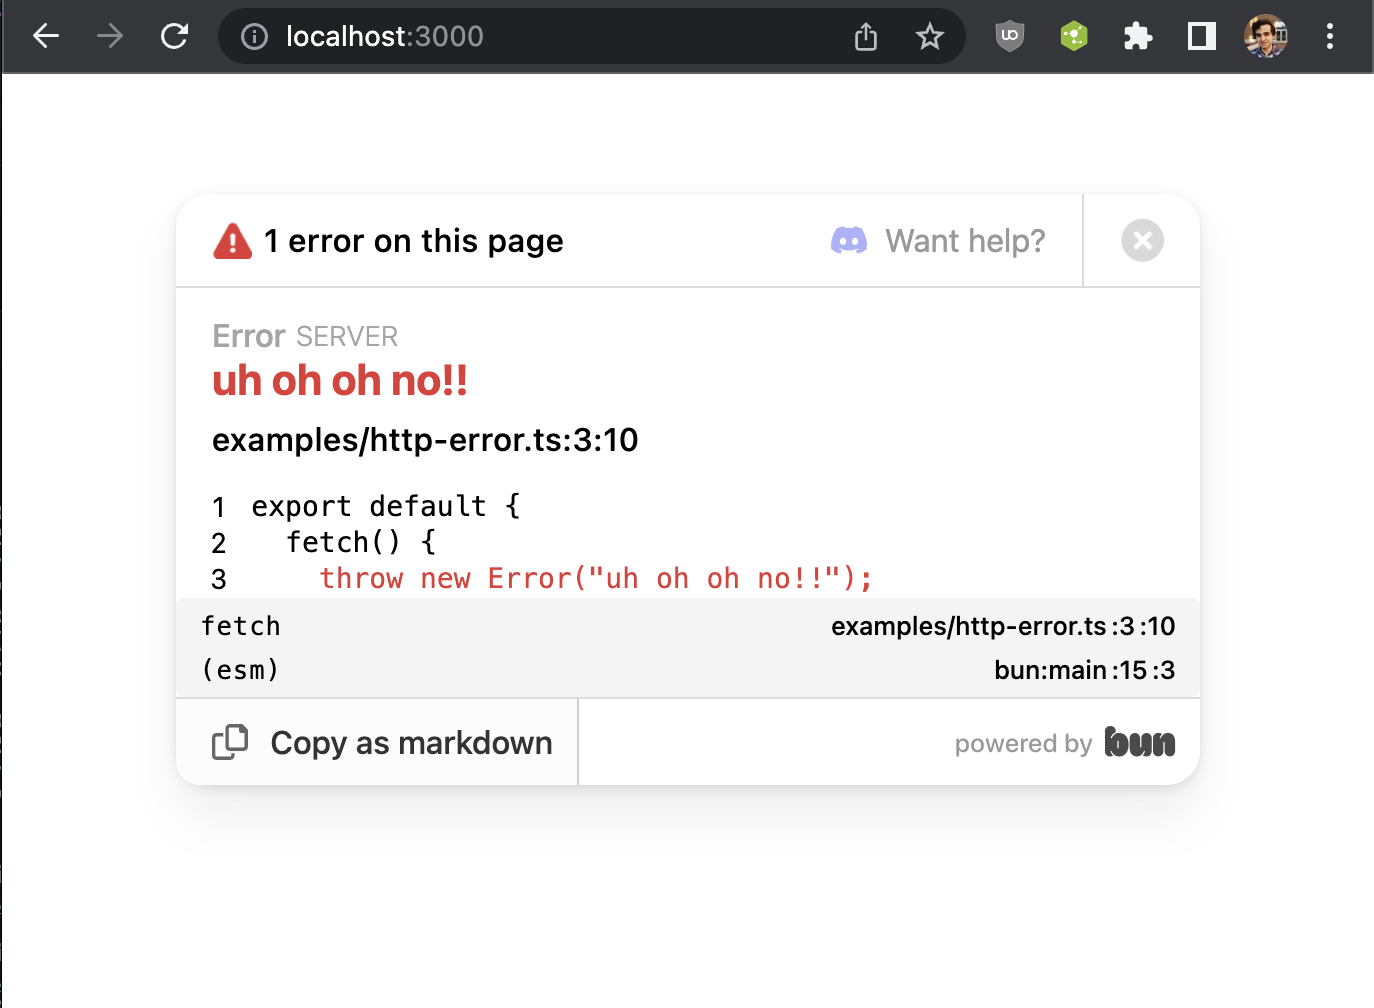Image resolution: width=1374 pixels, height=1008 pixels.
Task: Select highlighted throw new Error line
Action: pos(596,578)
